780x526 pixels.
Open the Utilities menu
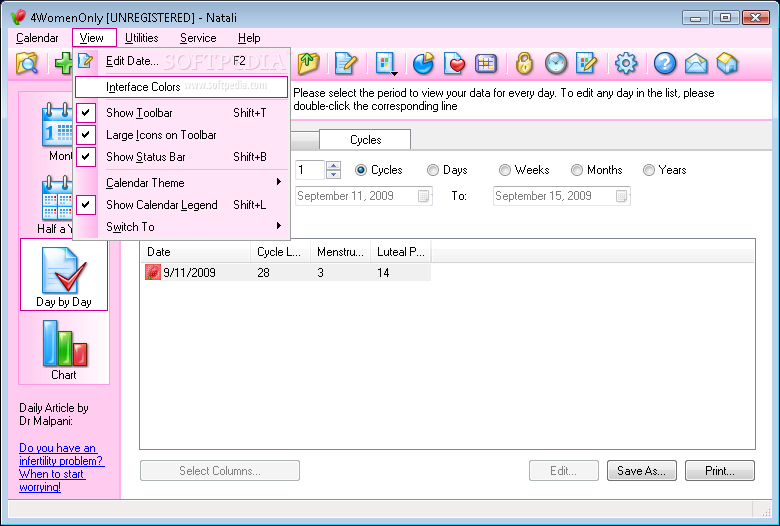[x=142, y=38]
